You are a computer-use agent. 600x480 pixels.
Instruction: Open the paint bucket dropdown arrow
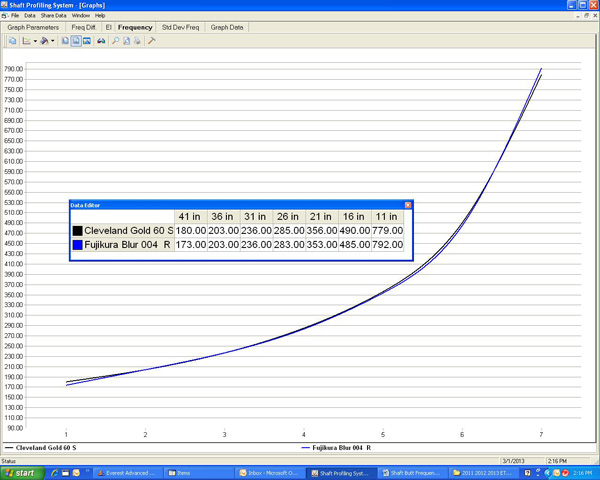(x=52, y=41)
